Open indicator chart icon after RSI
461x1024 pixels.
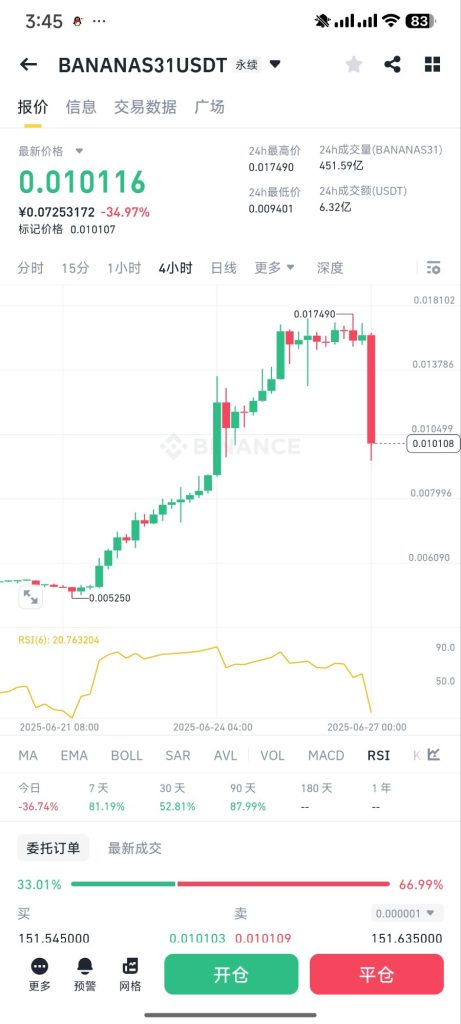434,755
